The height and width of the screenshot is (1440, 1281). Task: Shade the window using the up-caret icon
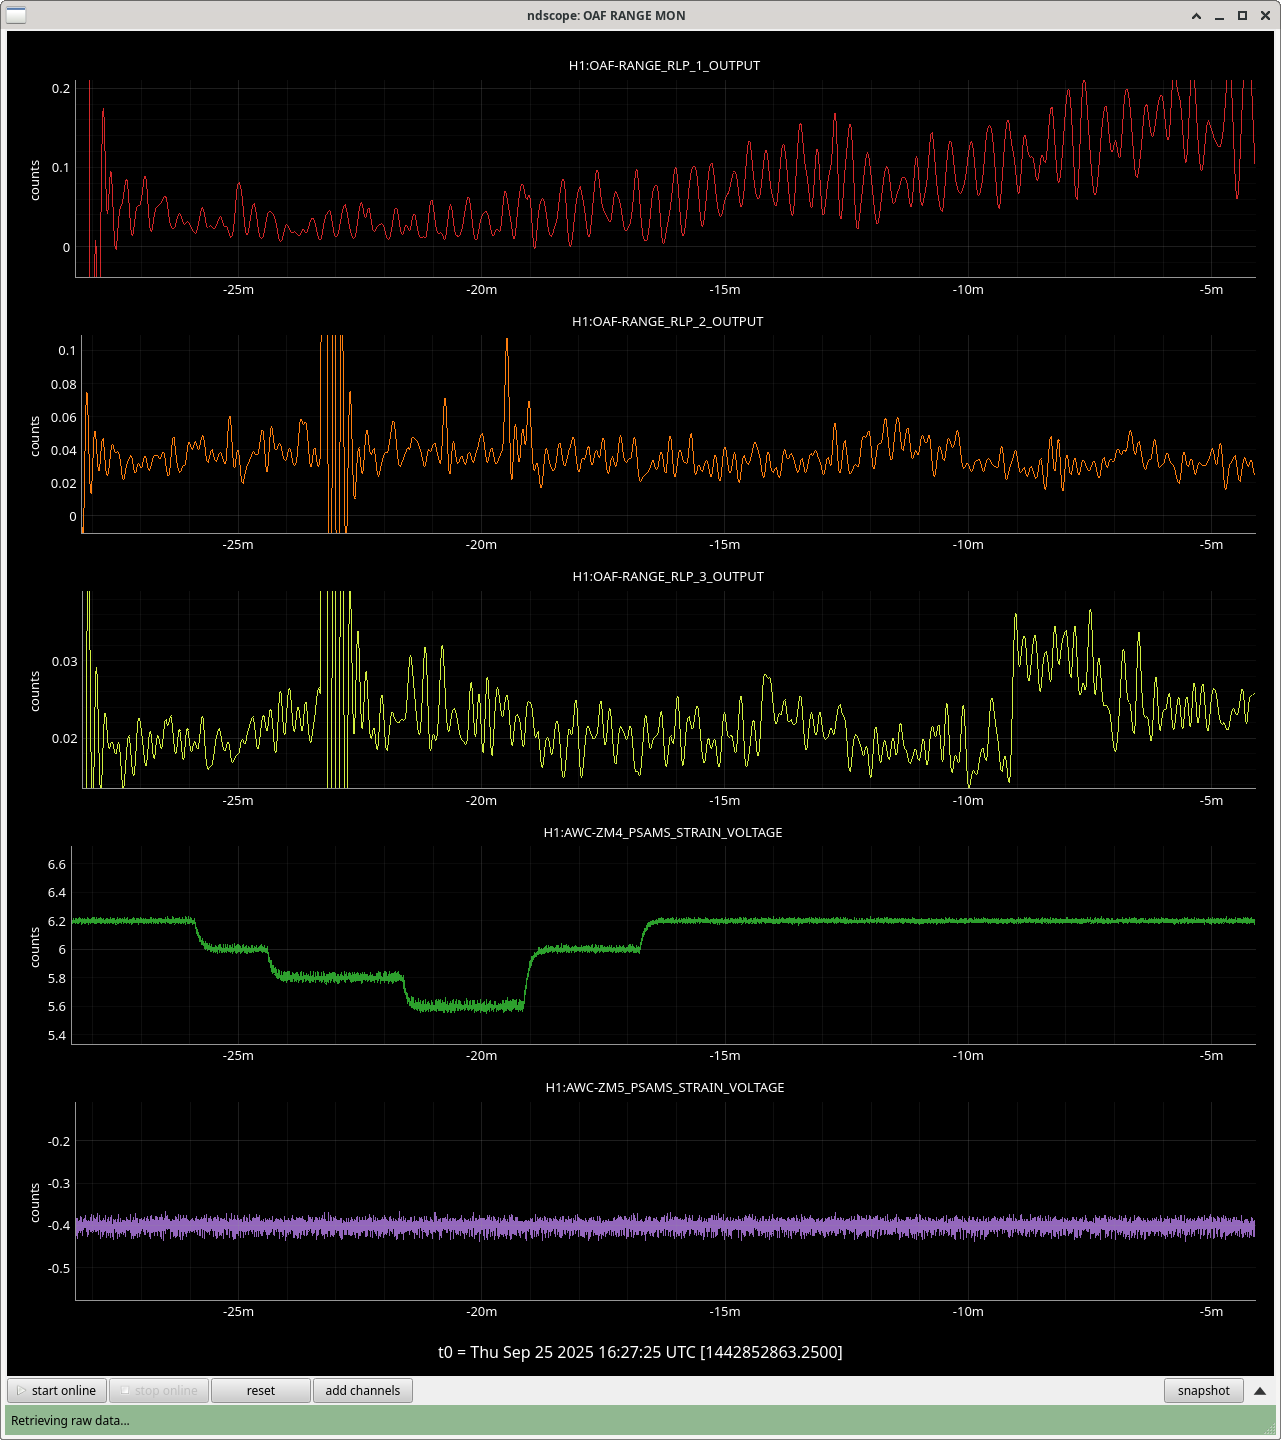click(1197, 15)
